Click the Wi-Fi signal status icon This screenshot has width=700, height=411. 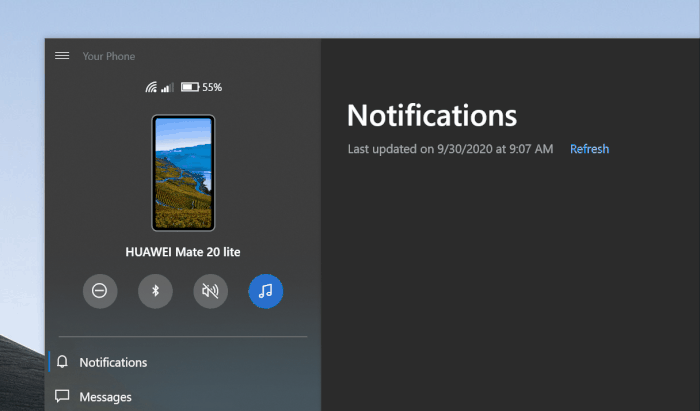(x=151, y=87)
